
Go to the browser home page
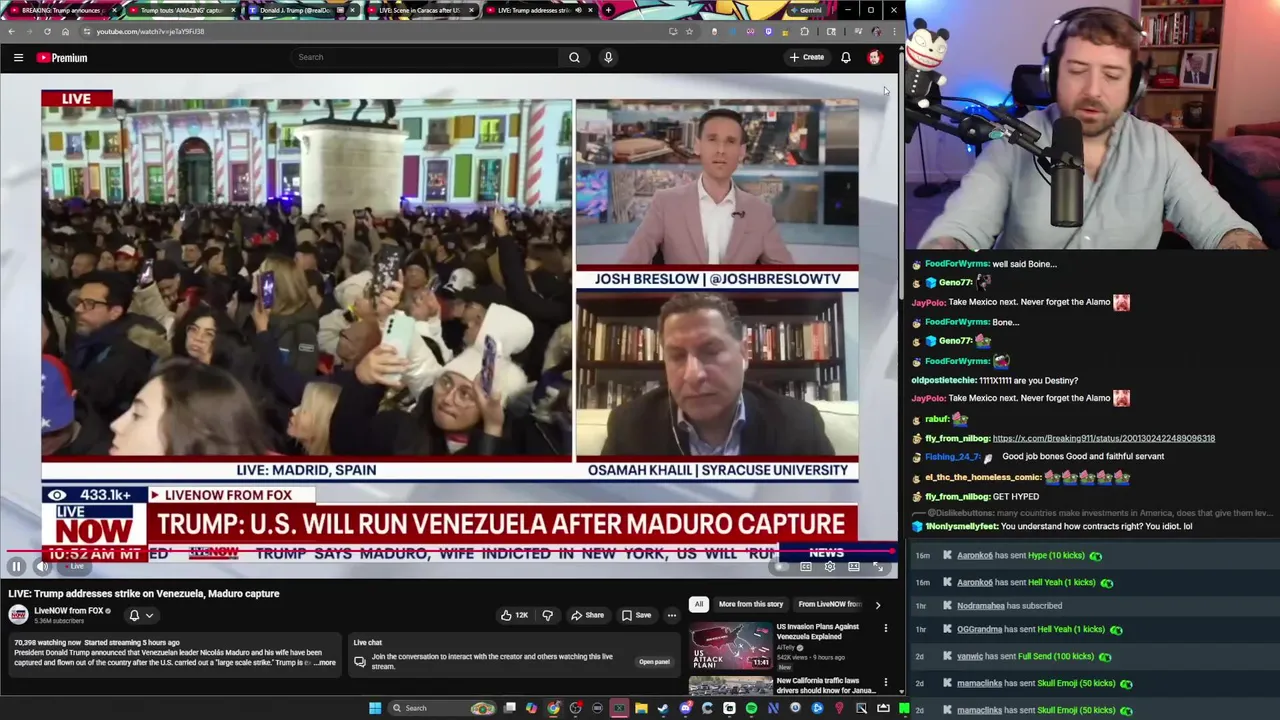click(65, 31)
